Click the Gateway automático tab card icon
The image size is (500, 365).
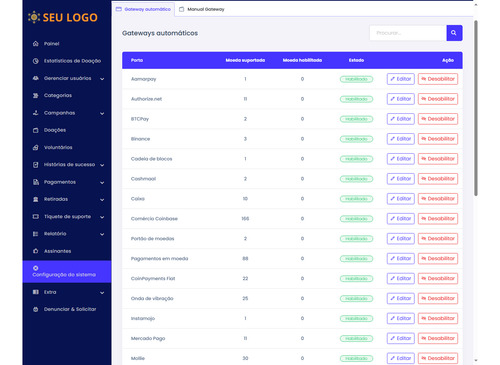[x=119, y=9]
